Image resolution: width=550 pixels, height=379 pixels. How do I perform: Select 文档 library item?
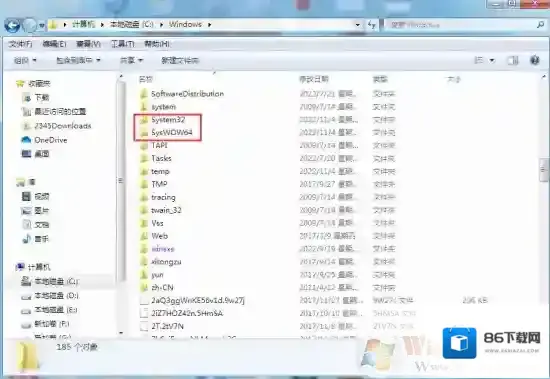point(42,225)
